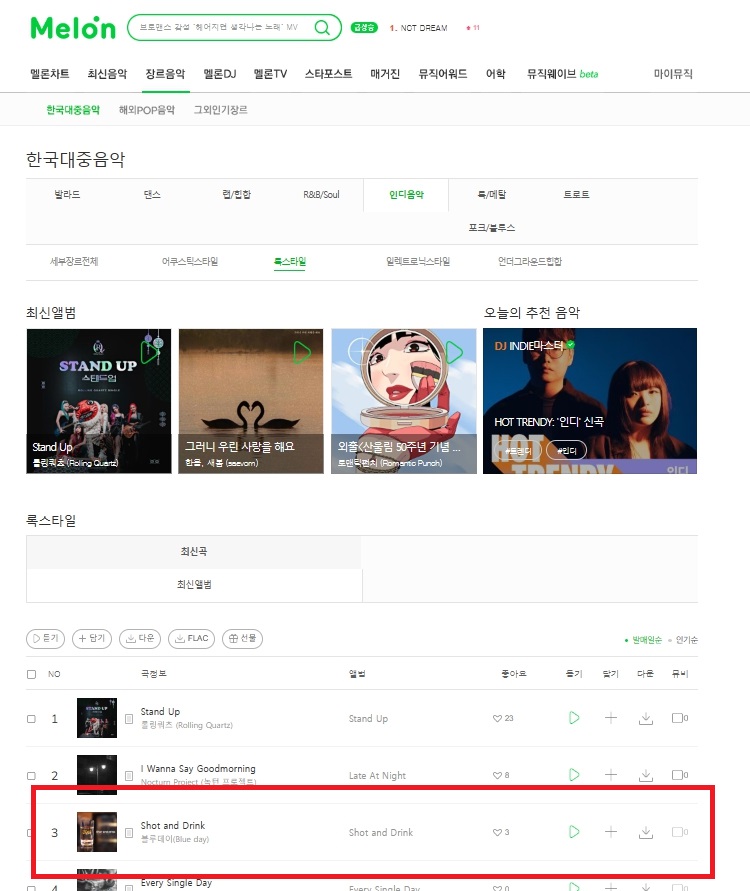Open the heart like icon for Stand Up

[x=497, y=718]
